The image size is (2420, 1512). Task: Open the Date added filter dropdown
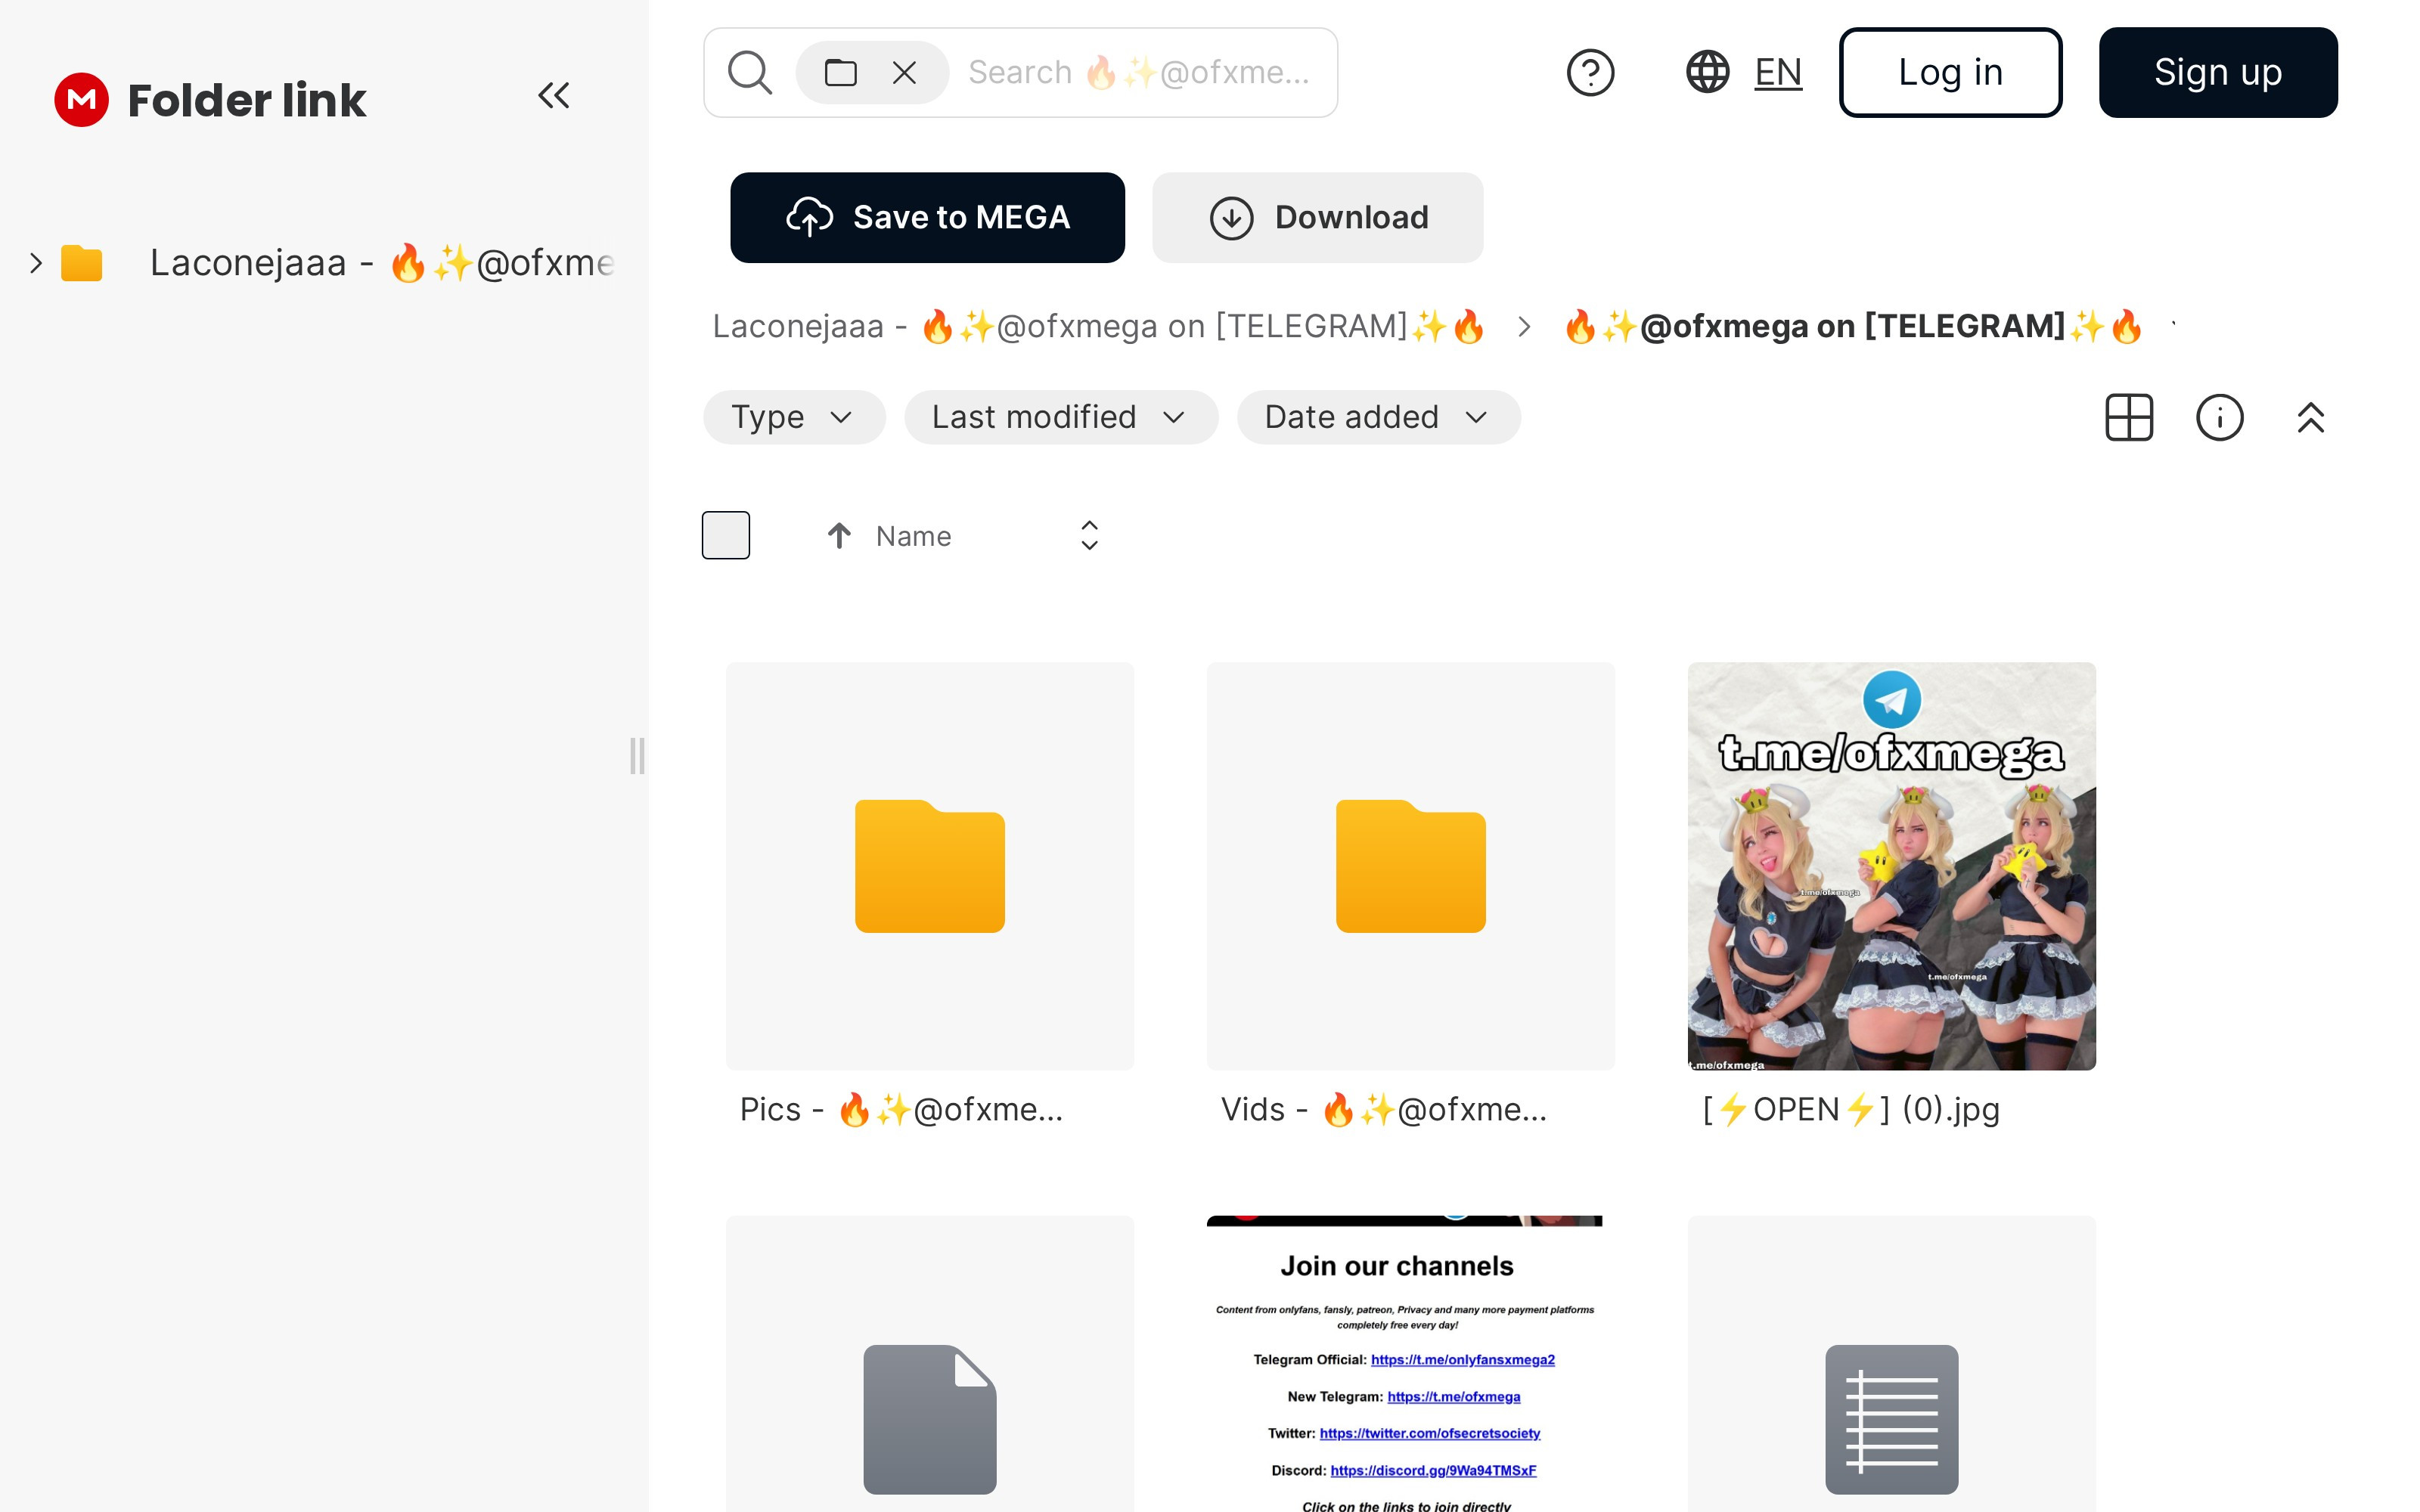[1378, 417]
